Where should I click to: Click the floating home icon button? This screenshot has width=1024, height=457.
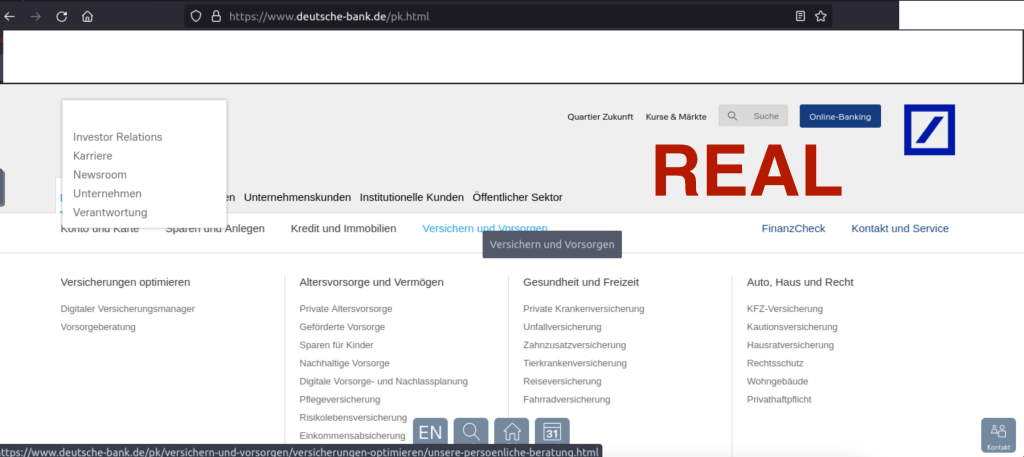(x=511, y=432)
